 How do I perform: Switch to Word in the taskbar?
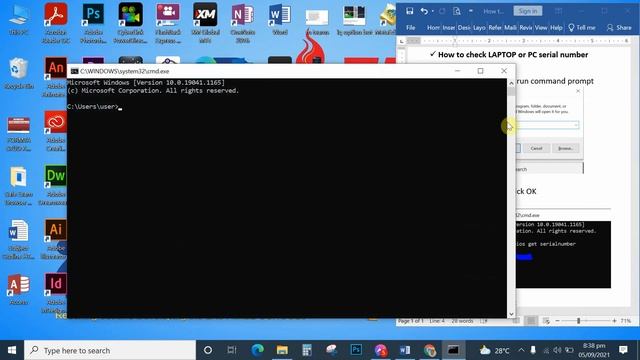[405, 350]
